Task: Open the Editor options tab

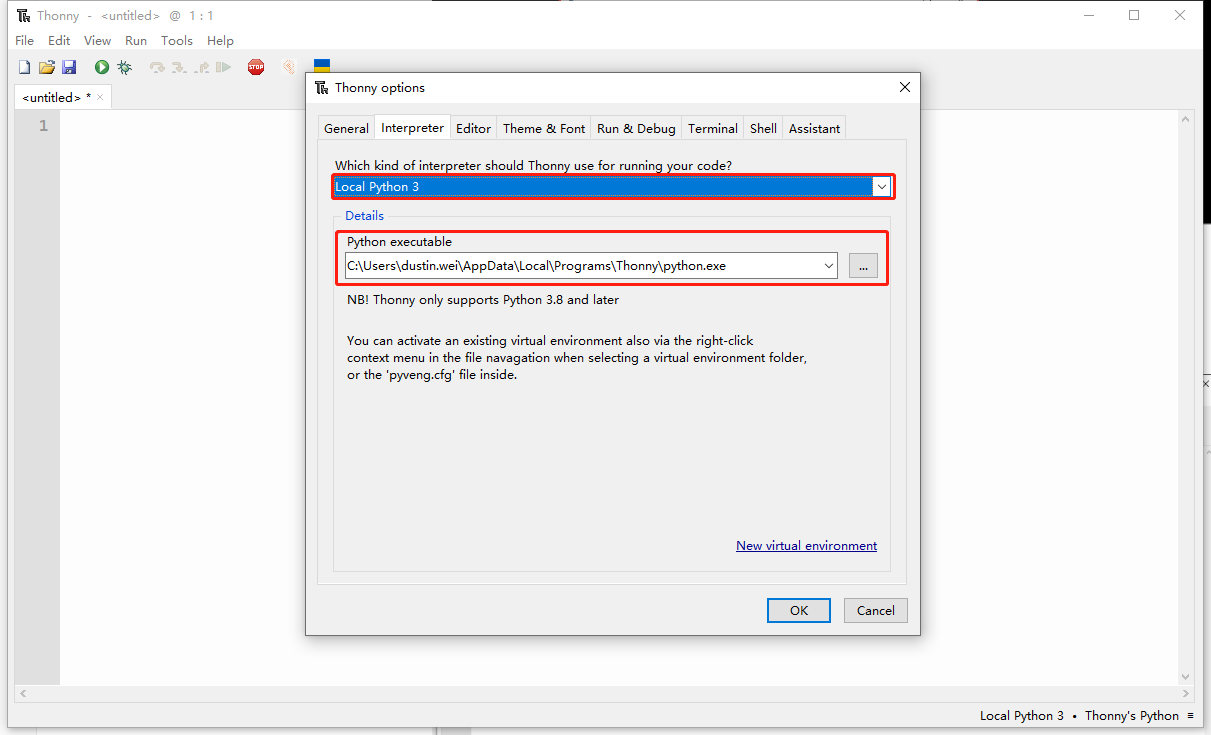Action: 473,128
